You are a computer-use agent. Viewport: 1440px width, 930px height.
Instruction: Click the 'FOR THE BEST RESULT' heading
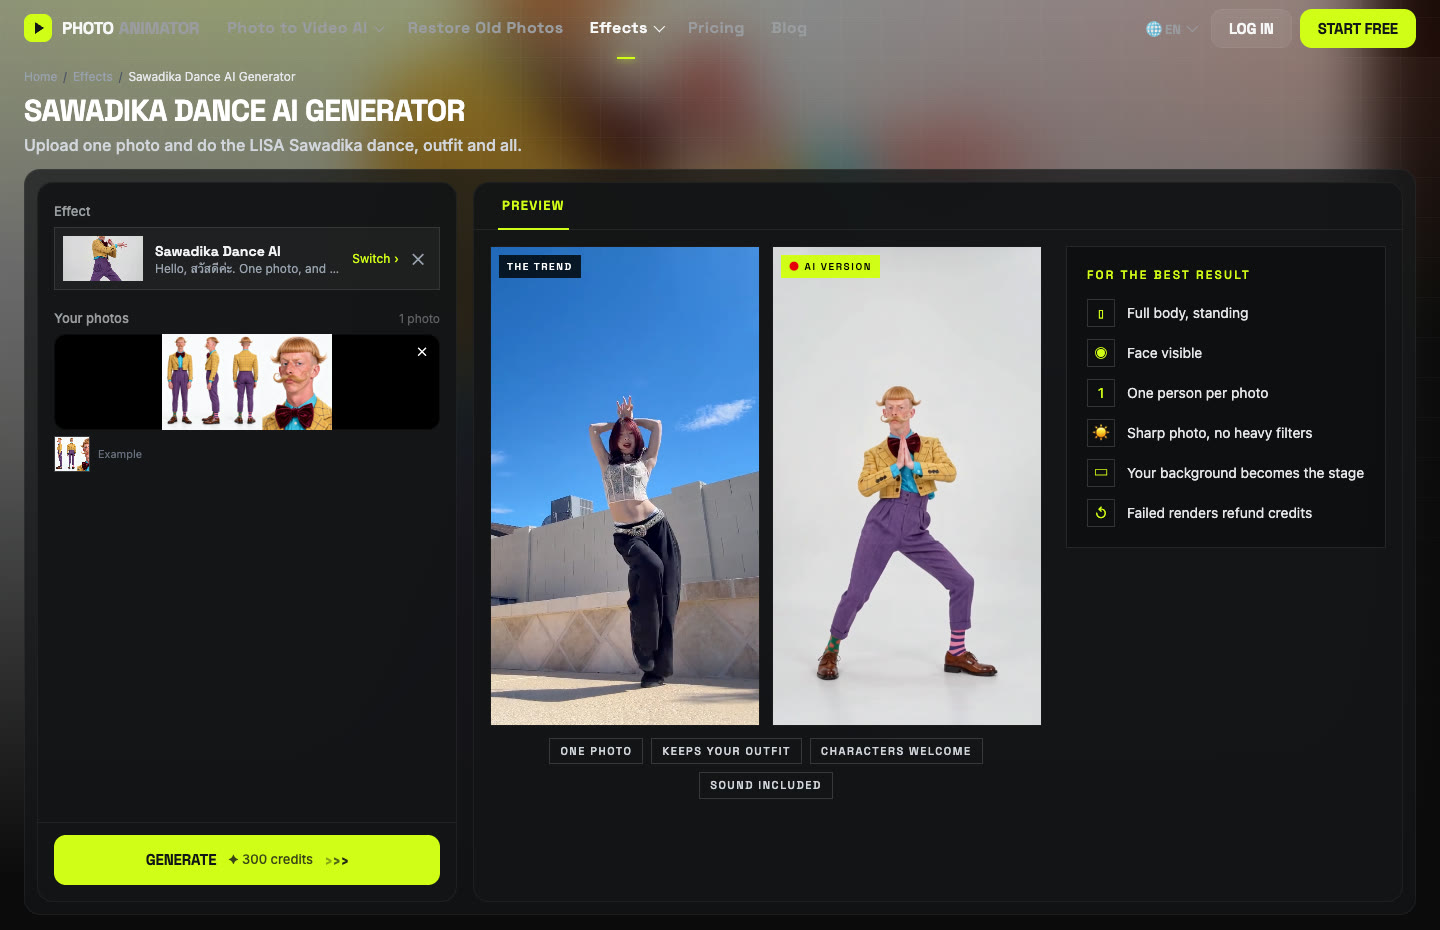pyautogui.click(x=1168, y=275)
